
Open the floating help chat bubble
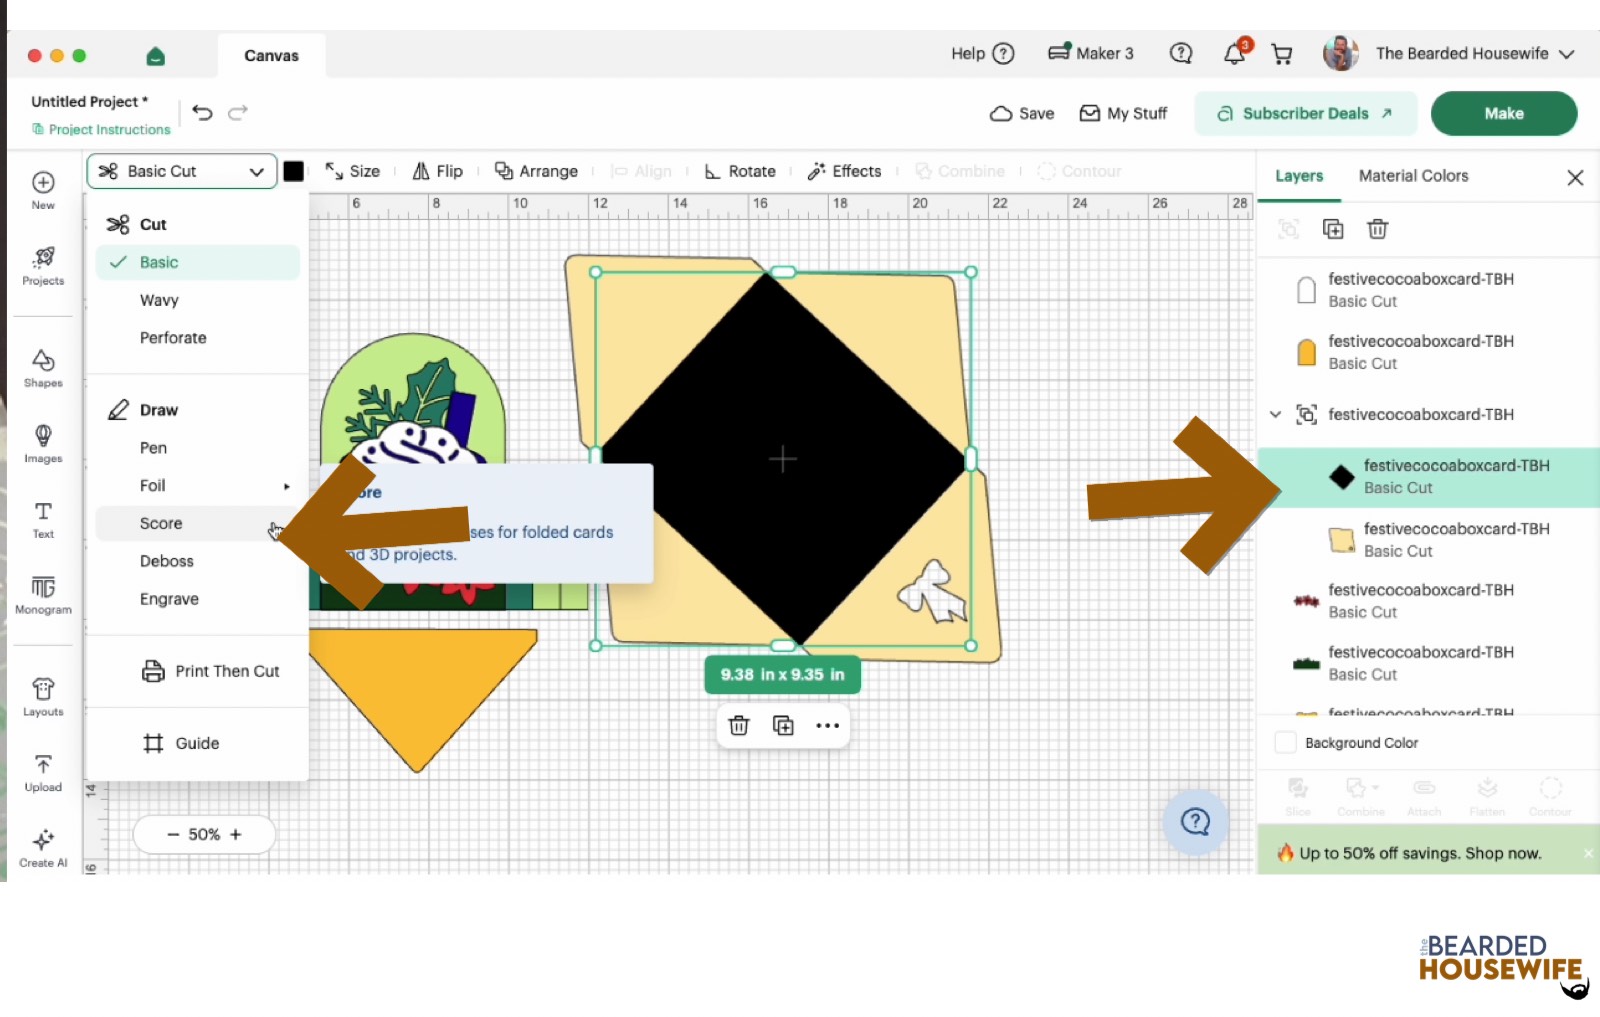click(1195, 822)
